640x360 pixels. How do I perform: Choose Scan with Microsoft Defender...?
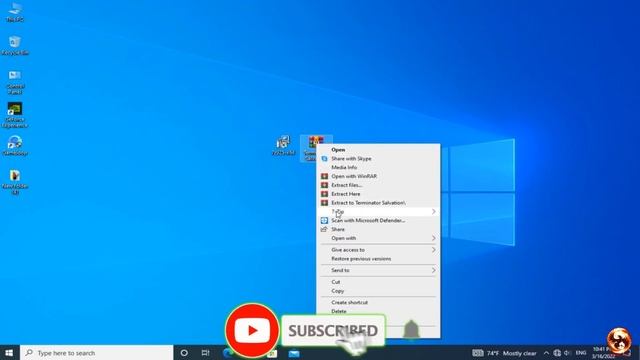point(378,220)
